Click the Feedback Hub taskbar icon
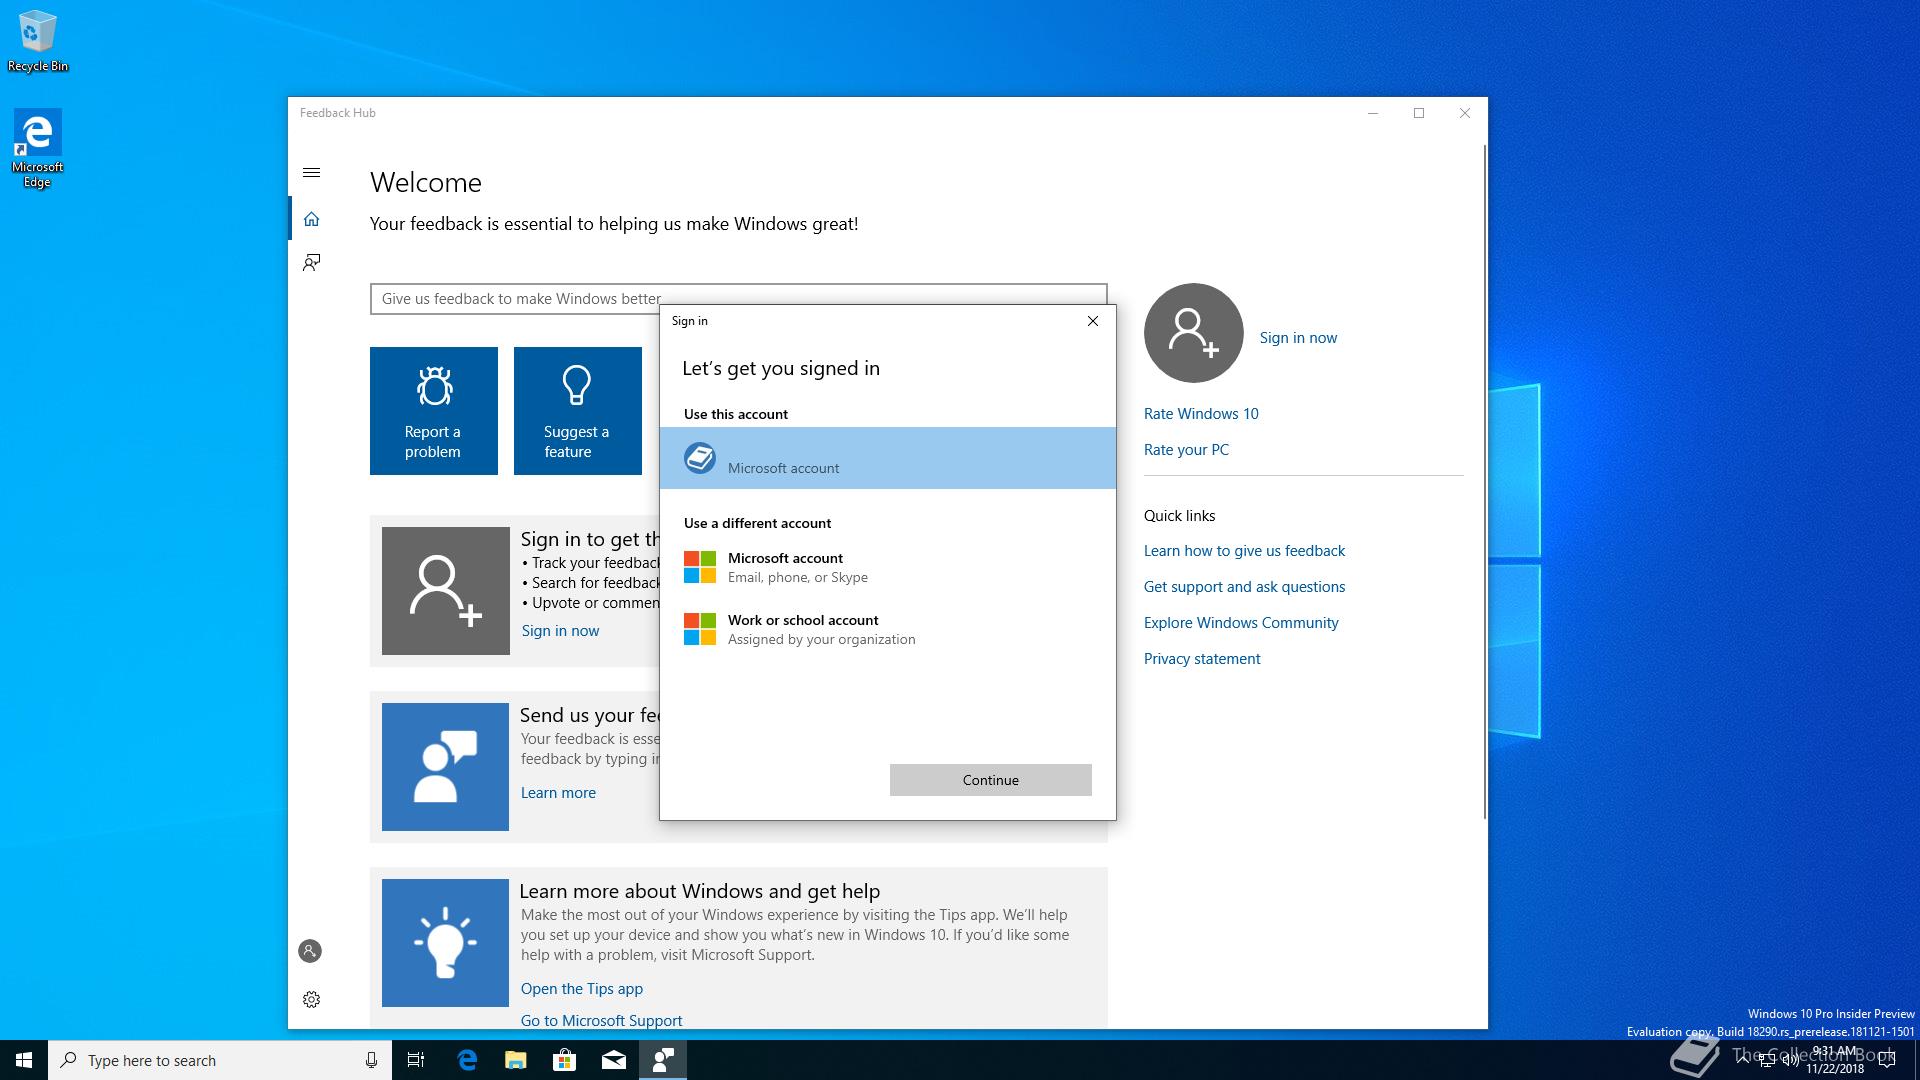The height and width of the screenshot is (1080, 1920). (x=663, y=1060)
